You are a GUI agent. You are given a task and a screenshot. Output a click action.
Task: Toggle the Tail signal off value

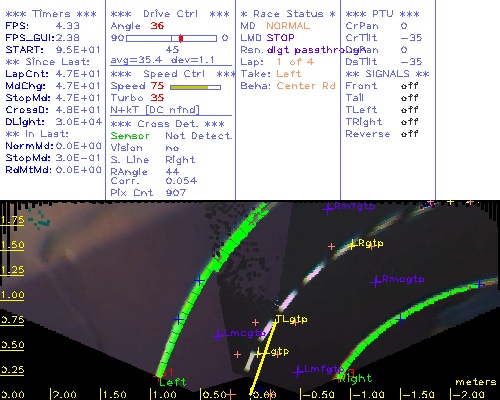(x=410, y=98)
